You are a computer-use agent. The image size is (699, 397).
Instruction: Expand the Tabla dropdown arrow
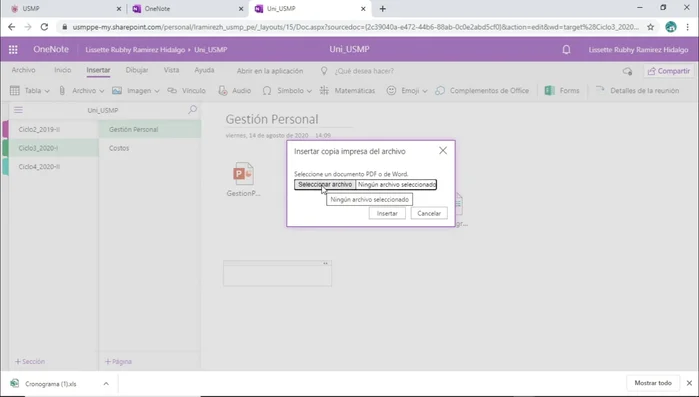tap(47, 91)
